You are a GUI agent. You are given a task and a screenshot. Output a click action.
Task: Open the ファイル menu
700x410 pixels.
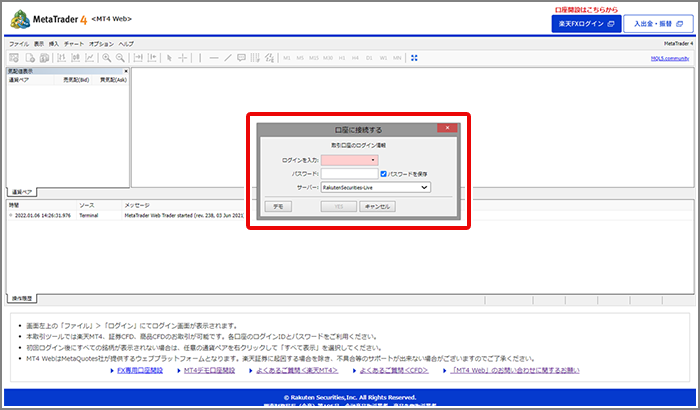click(19, 44)
